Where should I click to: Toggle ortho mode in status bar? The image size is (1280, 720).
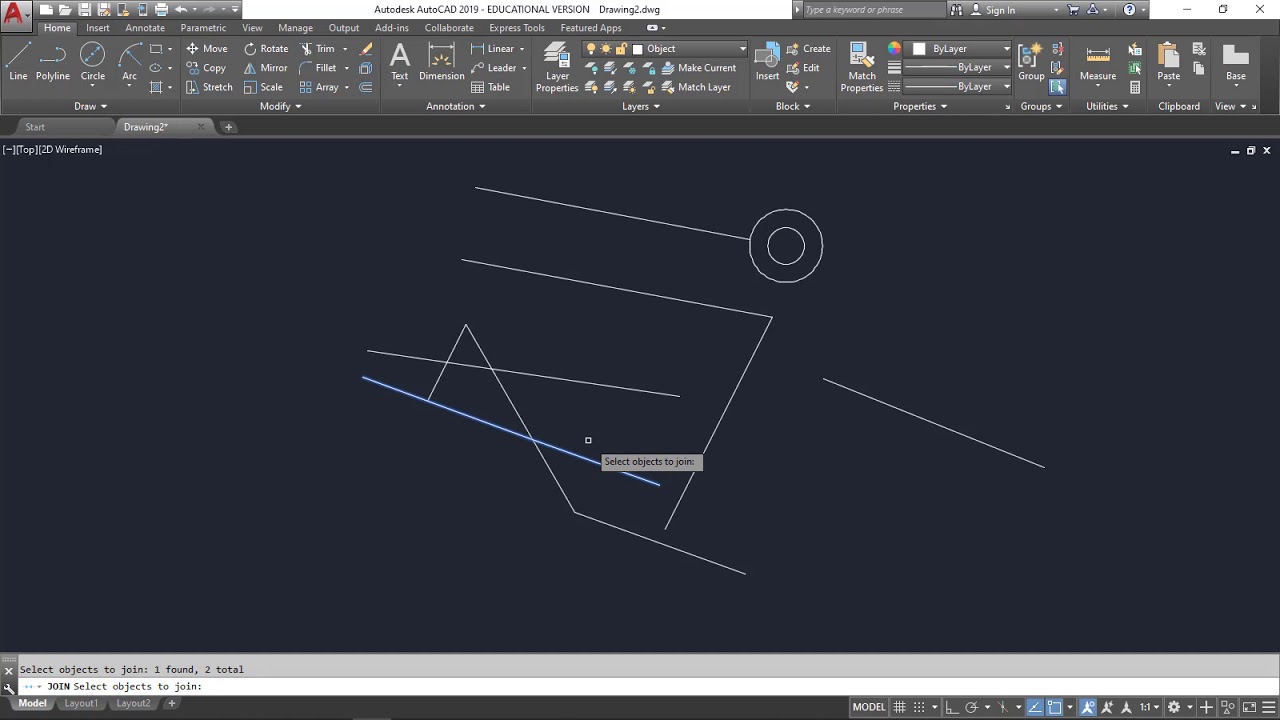951,707
